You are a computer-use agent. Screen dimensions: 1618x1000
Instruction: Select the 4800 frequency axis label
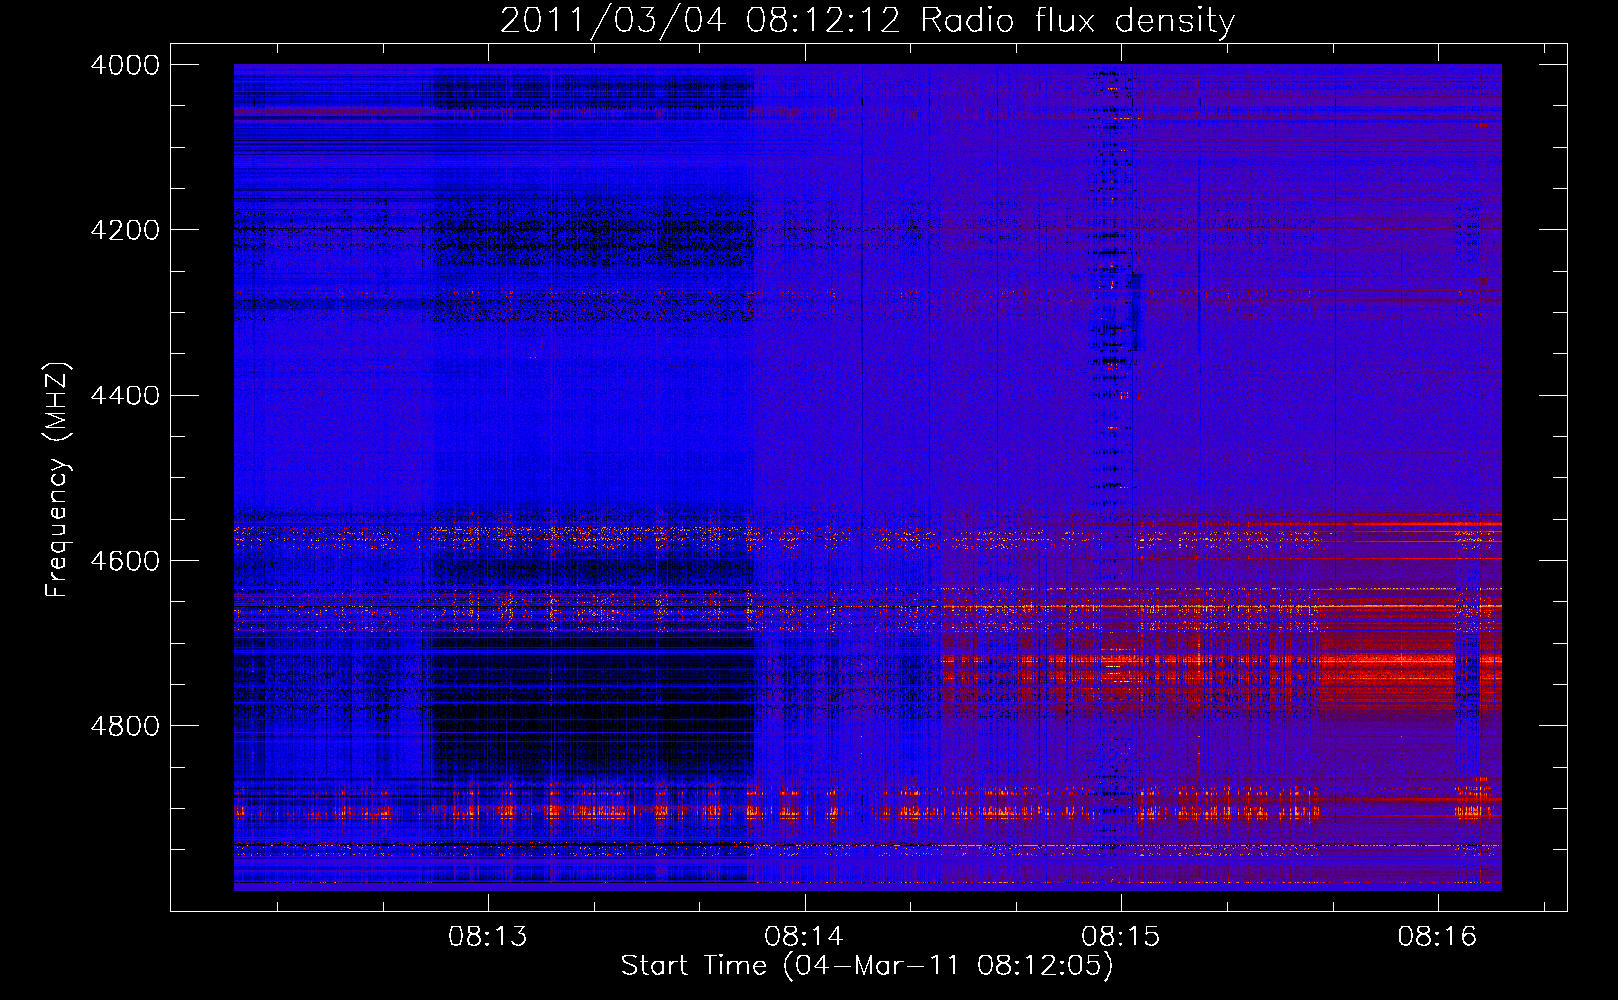click(x=125, y=726)
